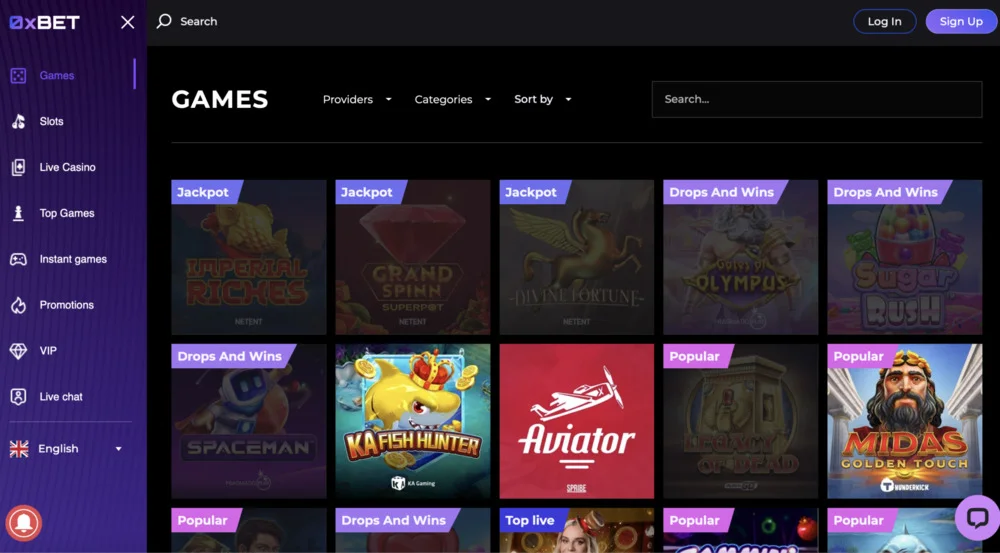Close the sidebar with the X icon
1000x553 pixels.
(128, 22)
